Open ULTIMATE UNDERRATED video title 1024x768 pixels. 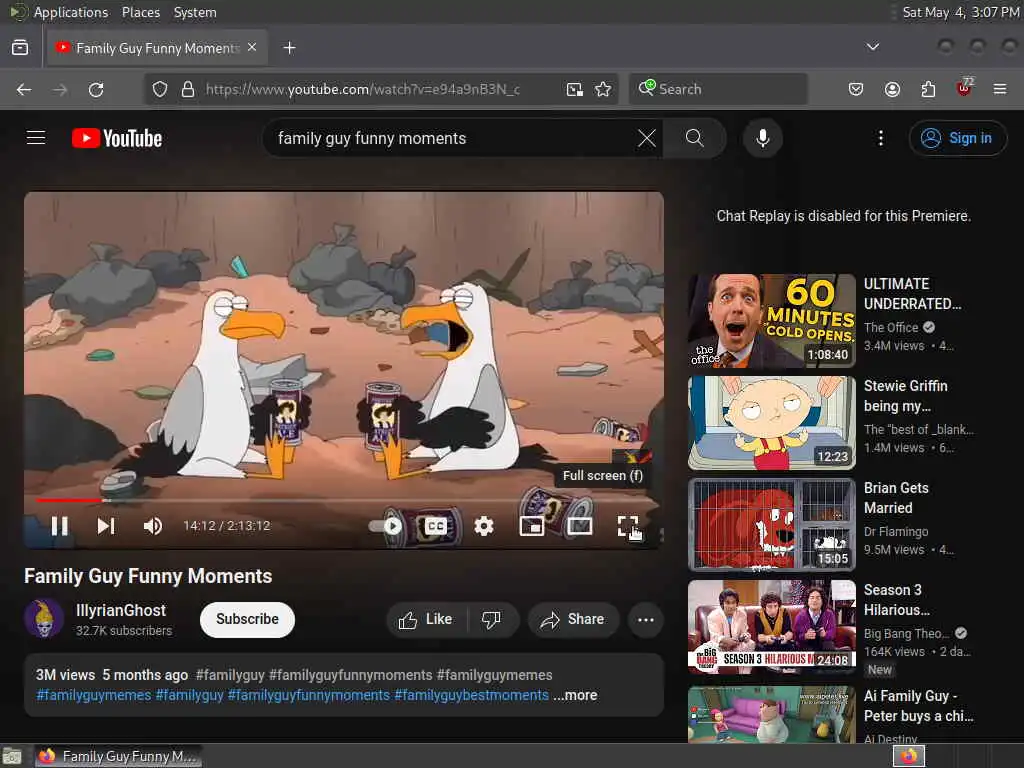click(912, 294)
